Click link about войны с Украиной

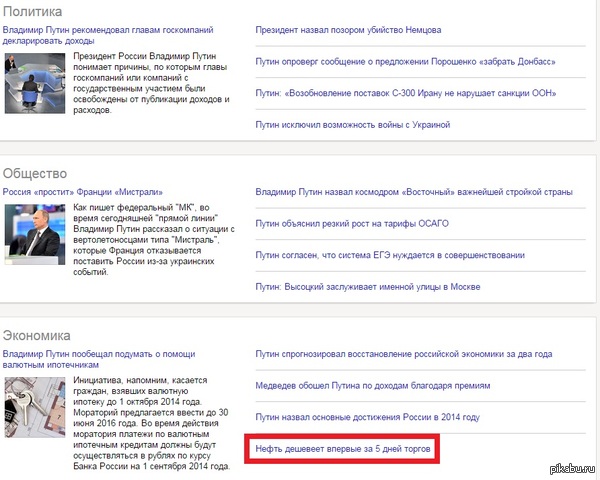tap(353, 125)
